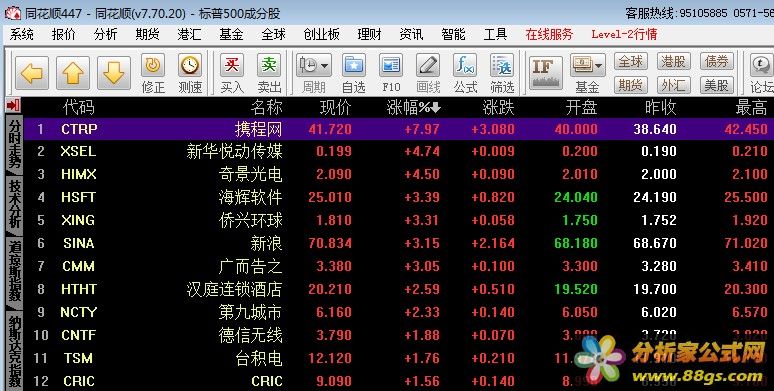Open the 全球 menu in menu bar
The height and width of the screenshot is (391, 774).
click(273, 35)
